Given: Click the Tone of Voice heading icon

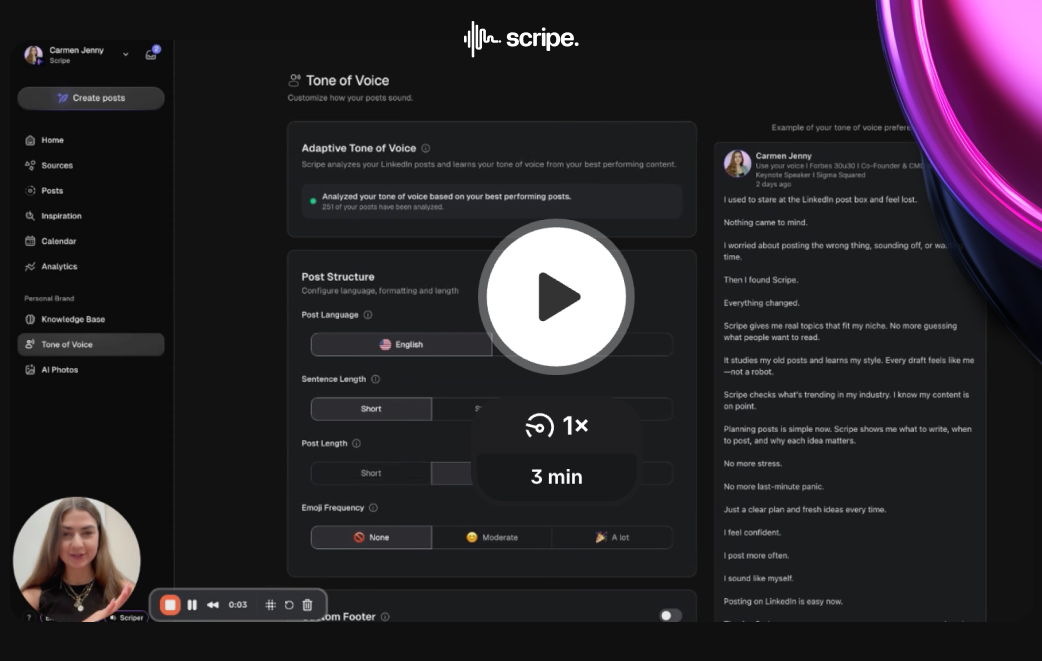Looking at the screenshot, I should (294, 80).
